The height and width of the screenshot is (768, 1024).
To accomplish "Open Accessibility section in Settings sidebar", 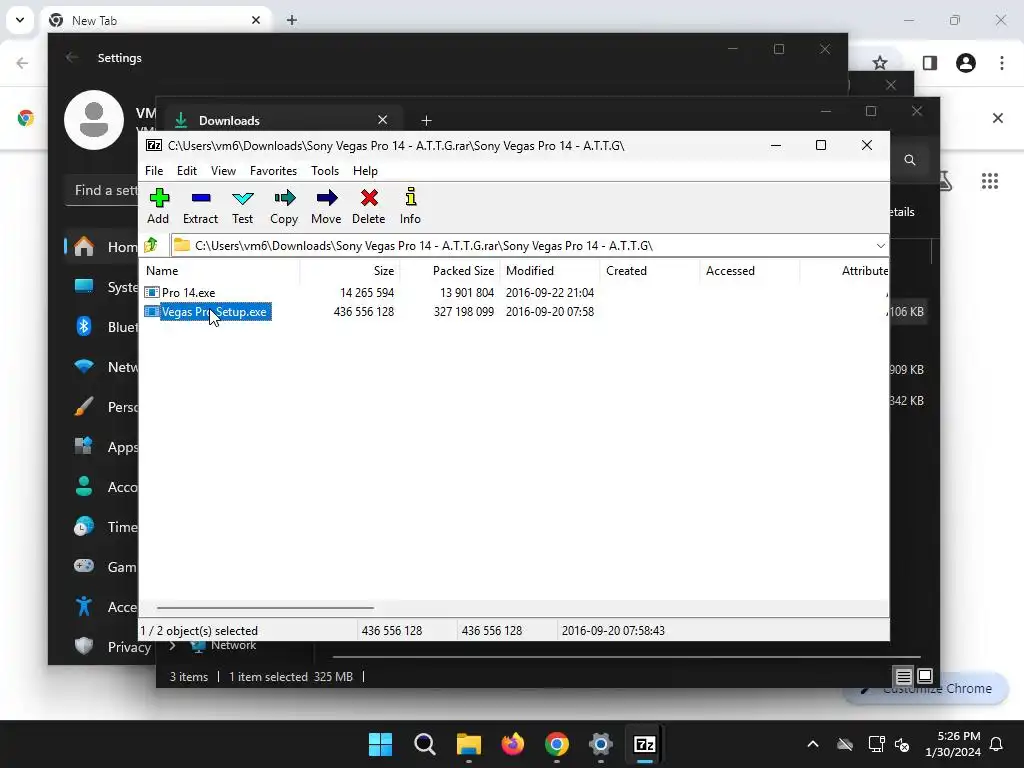I will tap(104, 607).
